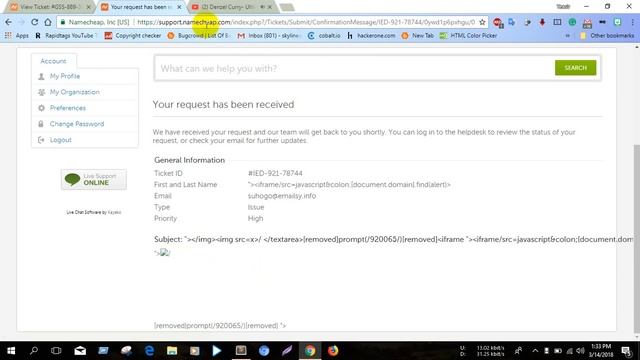This screenshot has height=360, width=640.
Task: Open the Windows Start menu
Action: pyautogui.click(x=11, y=351)
